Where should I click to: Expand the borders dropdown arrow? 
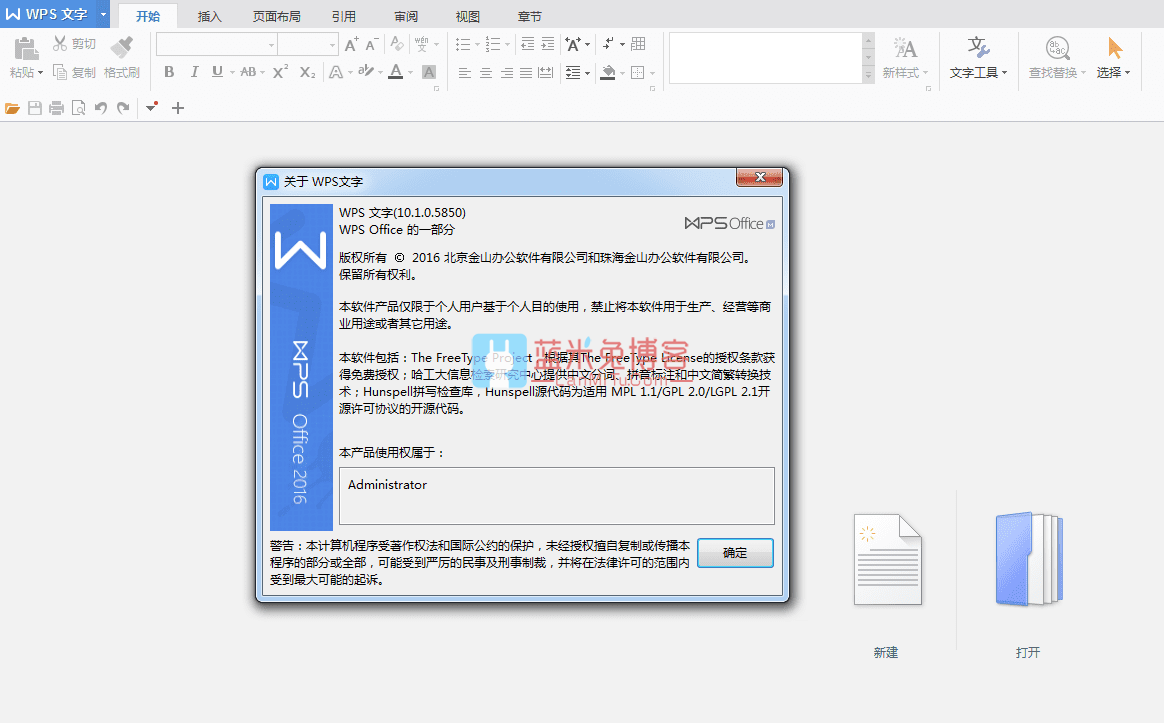652,73
